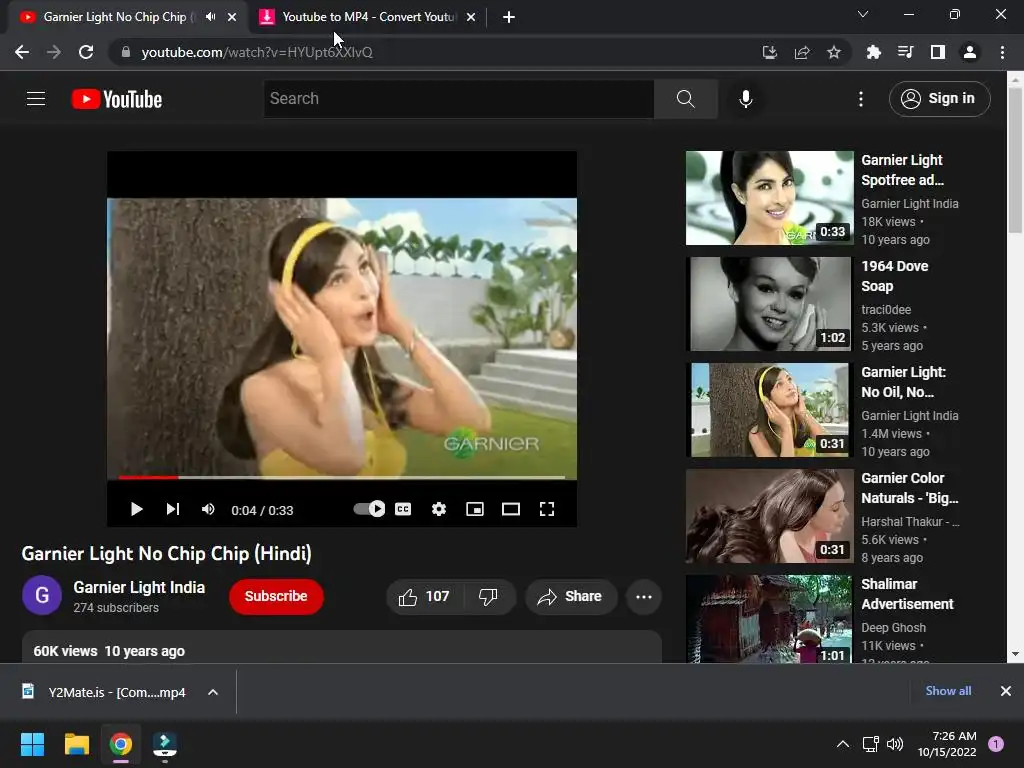Open YouTube settings three-dot menu
1024x768 pixels.
point(861,99)
